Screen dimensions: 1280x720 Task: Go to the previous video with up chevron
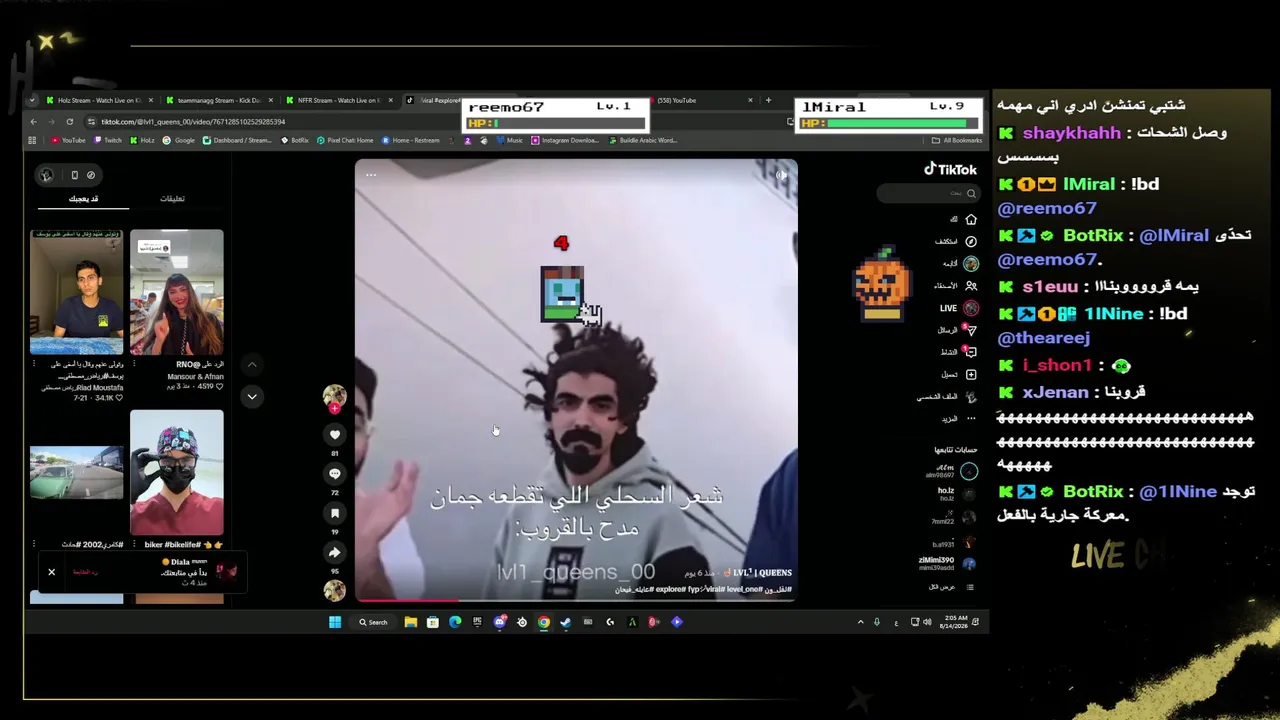[252, 365]
